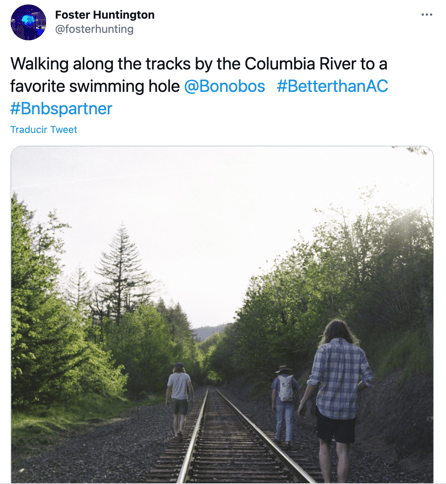The width and height of the screenshot is (446, 484).
Task: Click the Traducir Tweet link
Action: (44, 129)
